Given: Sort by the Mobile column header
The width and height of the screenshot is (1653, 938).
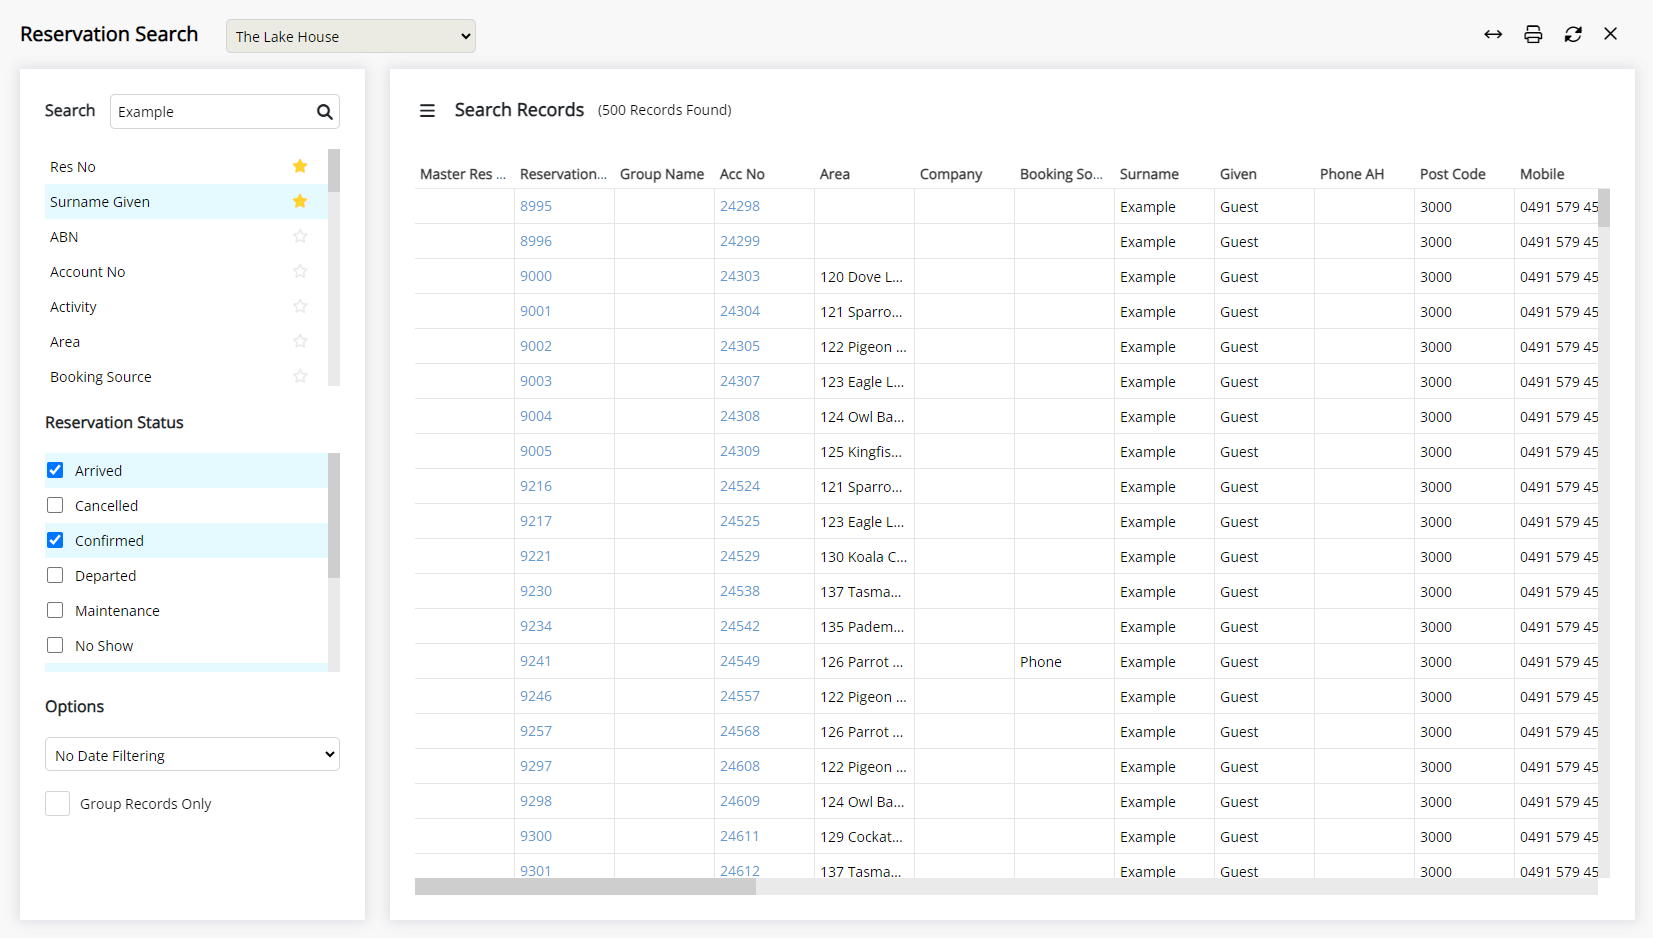Looking at the screenshot, I should coord(1542,174).
